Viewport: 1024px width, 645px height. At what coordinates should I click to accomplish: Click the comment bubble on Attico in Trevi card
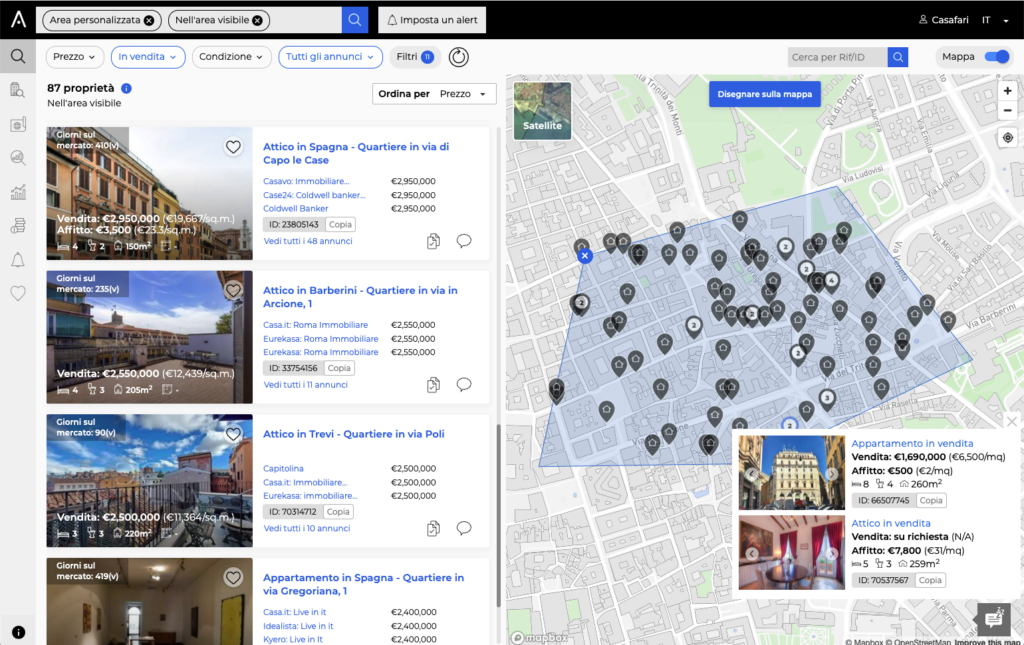(464, 528)
